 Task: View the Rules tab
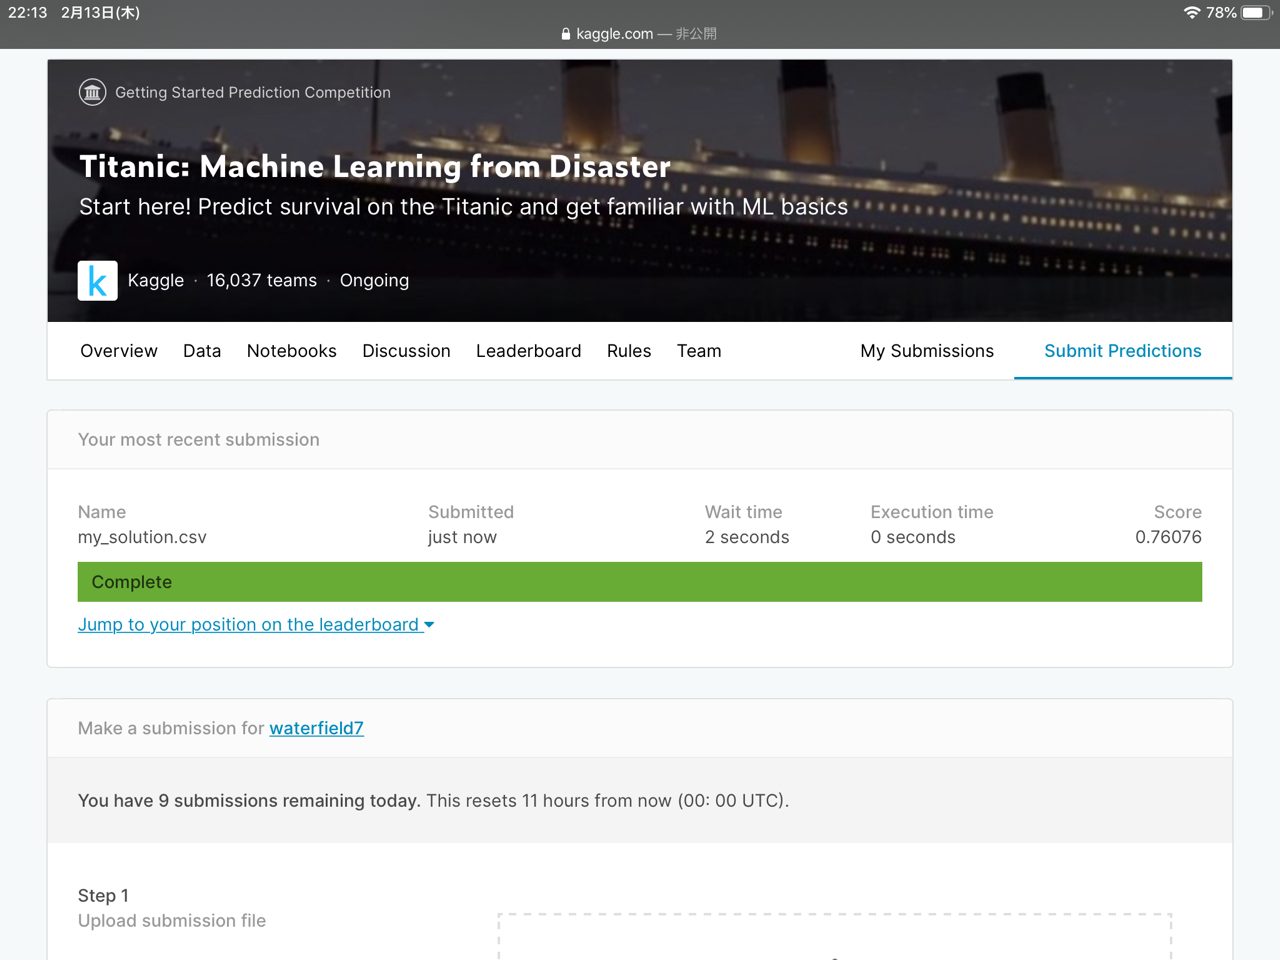[x=629, y=351]
